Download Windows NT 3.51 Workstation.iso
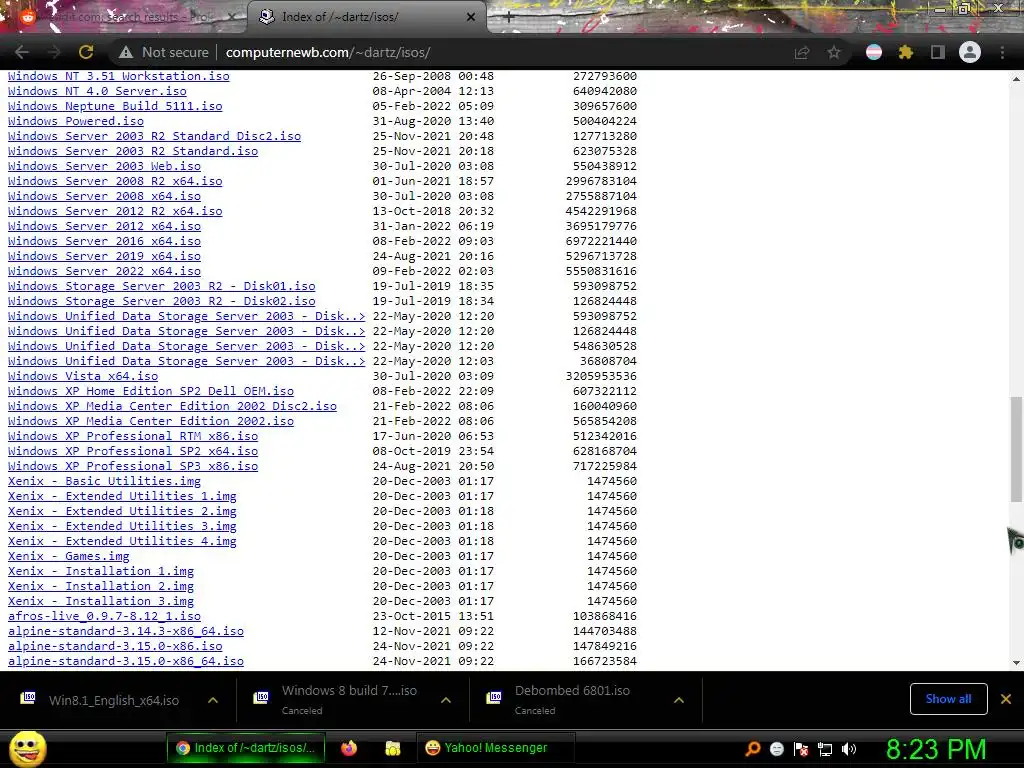1024x768 pixels. click(x=119, y=76)
